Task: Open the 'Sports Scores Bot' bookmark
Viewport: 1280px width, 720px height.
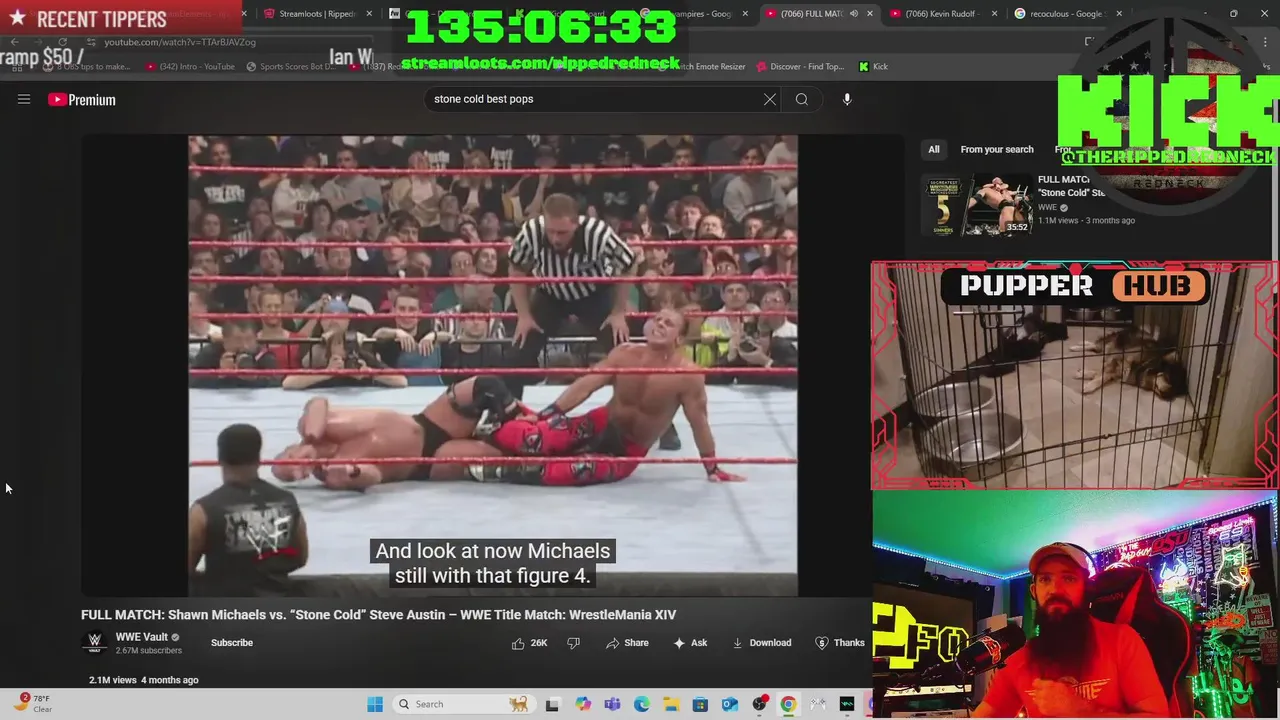Action: click(x=290, y=67)
